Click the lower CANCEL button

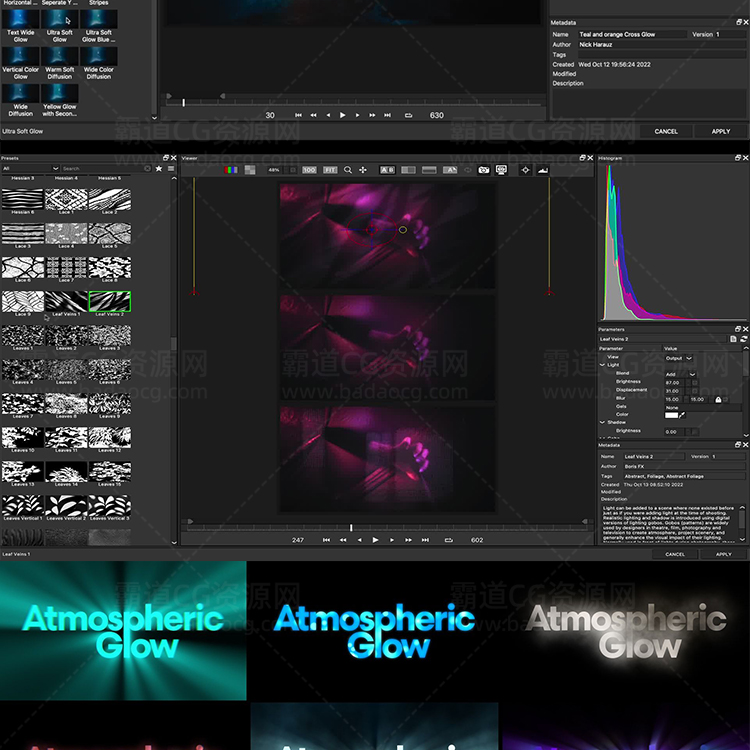[675, 554]
